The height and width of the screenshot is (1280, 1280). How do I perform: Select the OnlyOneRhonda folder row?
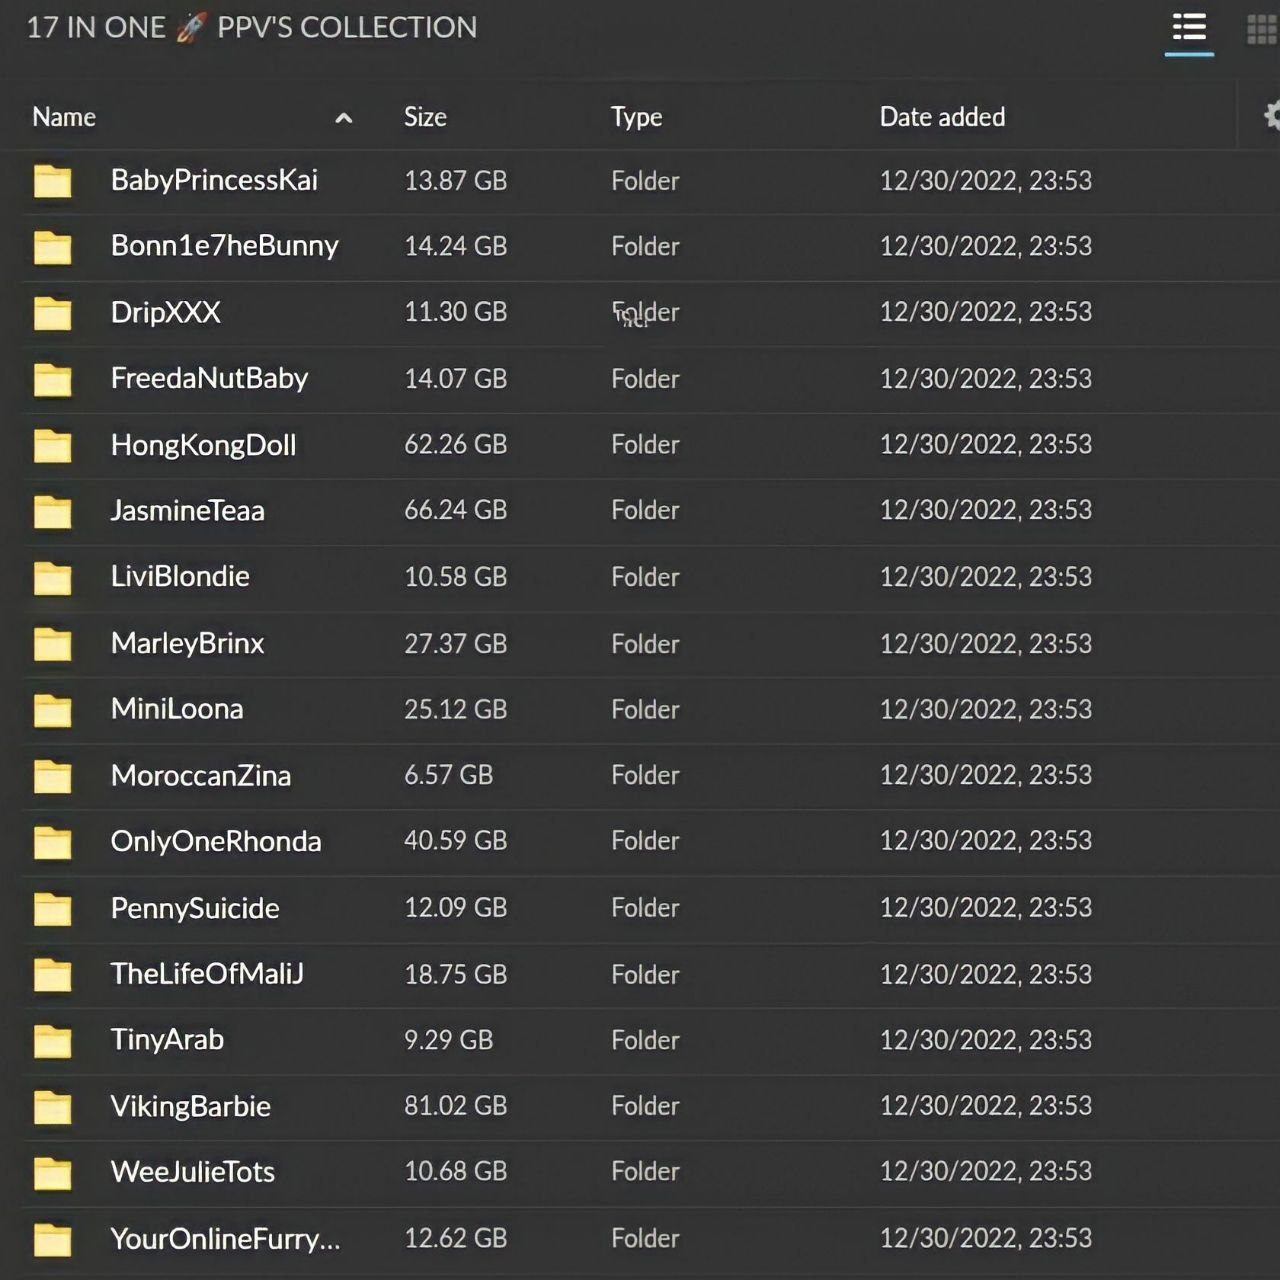tap(640, 842)
